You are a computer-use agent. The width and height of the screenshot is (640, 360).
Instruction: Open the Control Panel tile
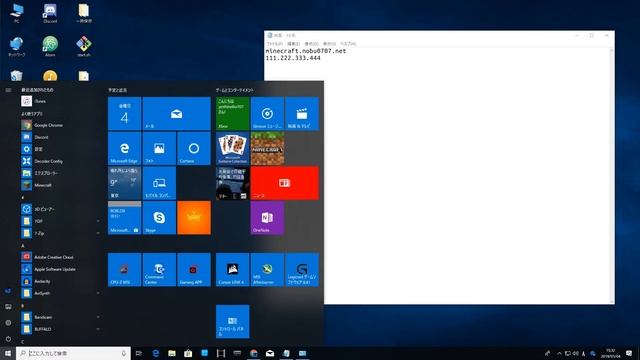[x=233, y=322]
